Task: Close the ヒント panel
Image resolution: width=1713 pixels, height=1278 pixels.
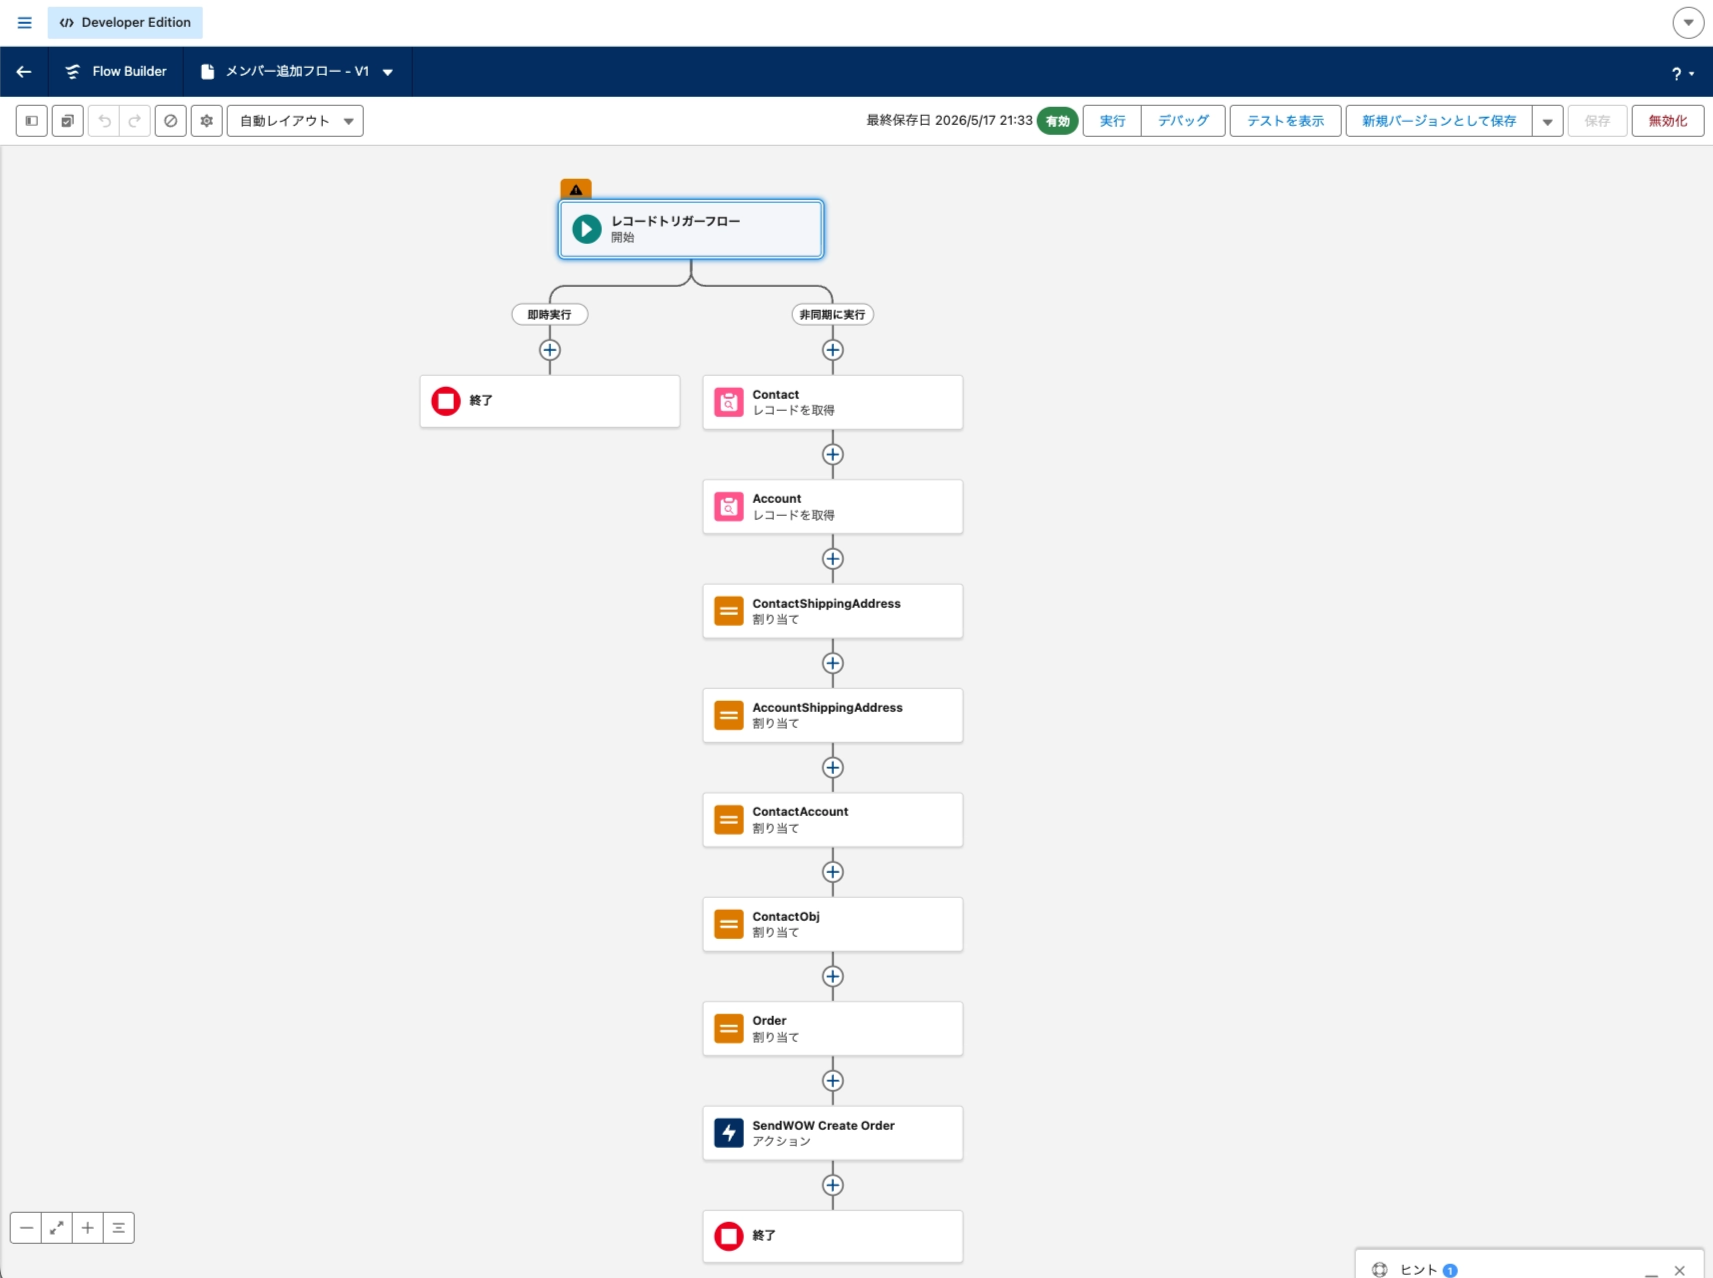Action: [x=1680, y=1270]
